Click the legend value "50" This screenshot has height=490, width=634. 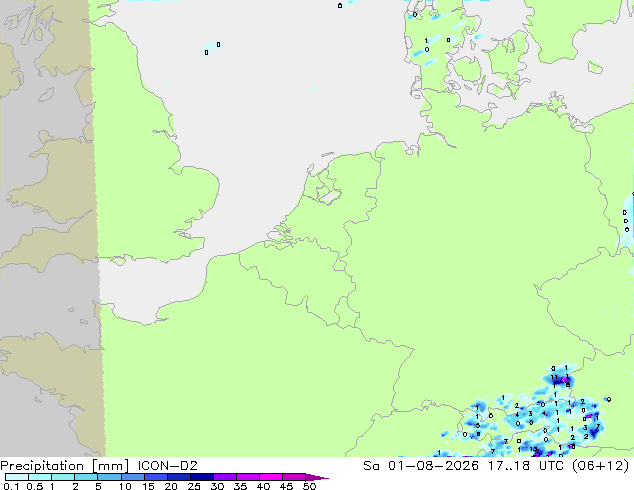(309, 486)
